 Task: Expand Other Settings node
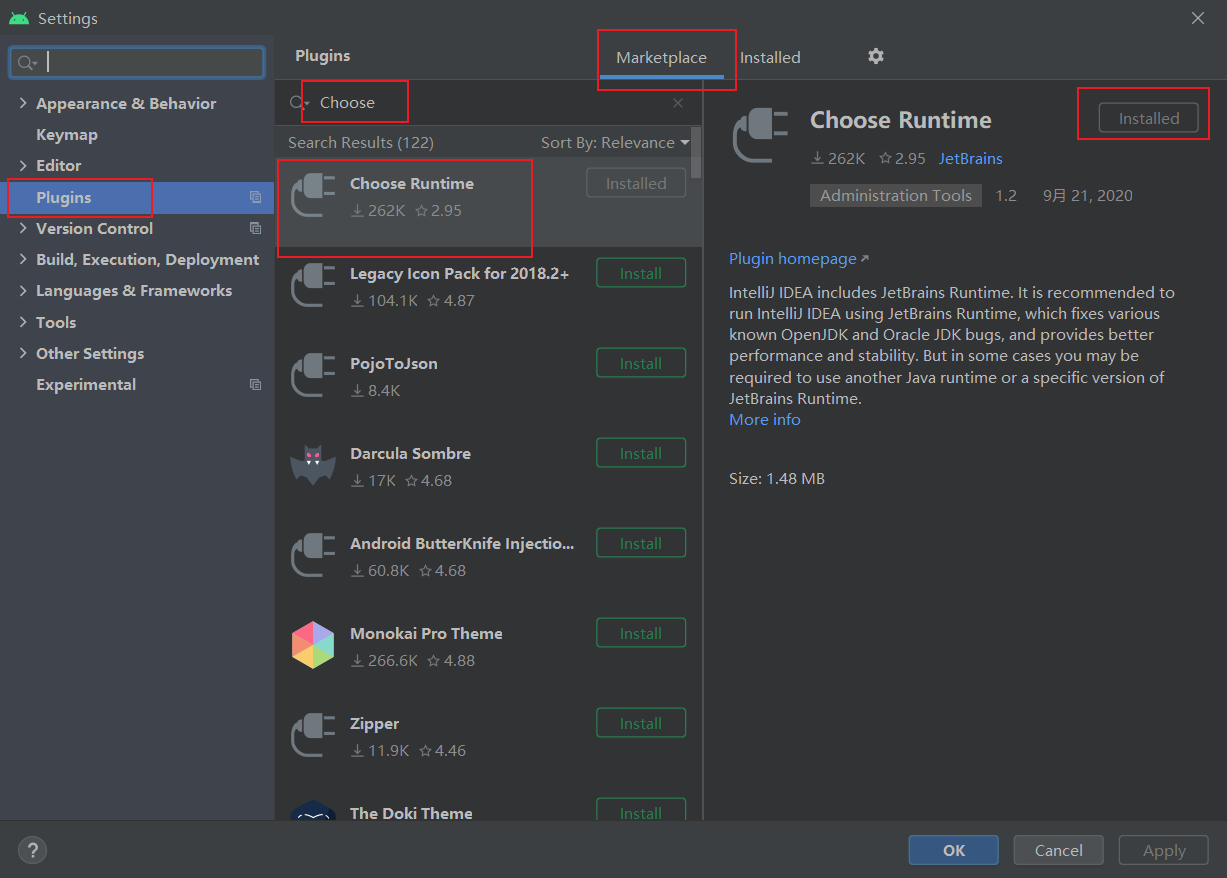point(23,354)
